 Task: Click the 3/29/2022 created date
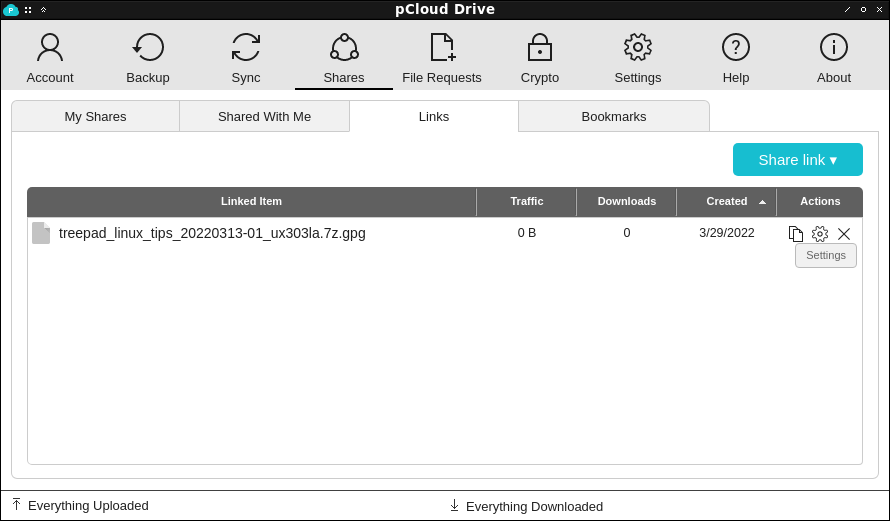(727, 233)
